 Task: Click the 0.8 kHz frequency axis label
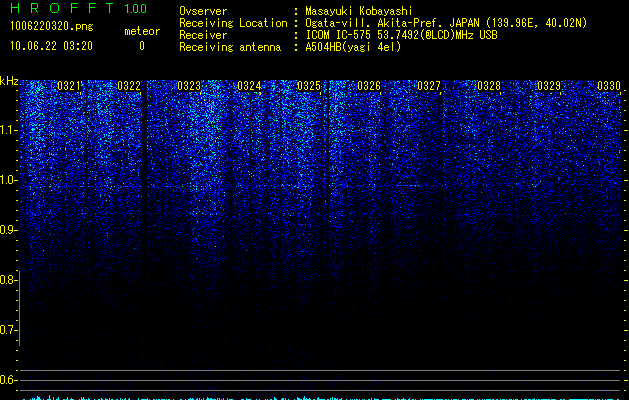click(x=9, y=280)
